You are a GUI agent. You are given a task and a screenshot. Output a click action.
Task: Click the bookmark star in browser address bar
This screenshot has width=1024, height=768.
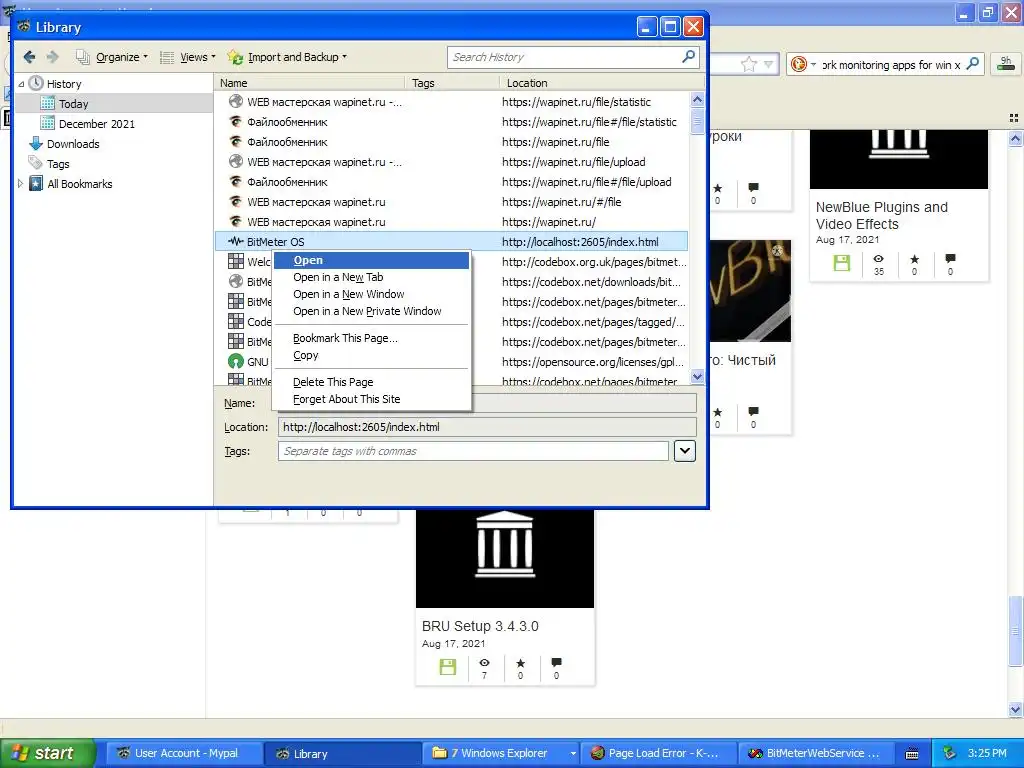coord(748,64)
